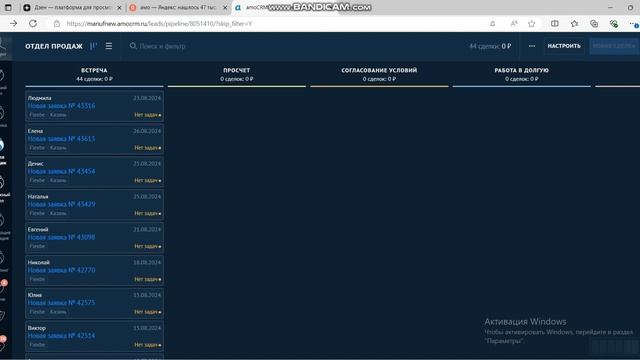Click date 21.08.2024 on Евгений's card
Image resolution: width=640 pixels, height=360 pixels.
point(147,229)
